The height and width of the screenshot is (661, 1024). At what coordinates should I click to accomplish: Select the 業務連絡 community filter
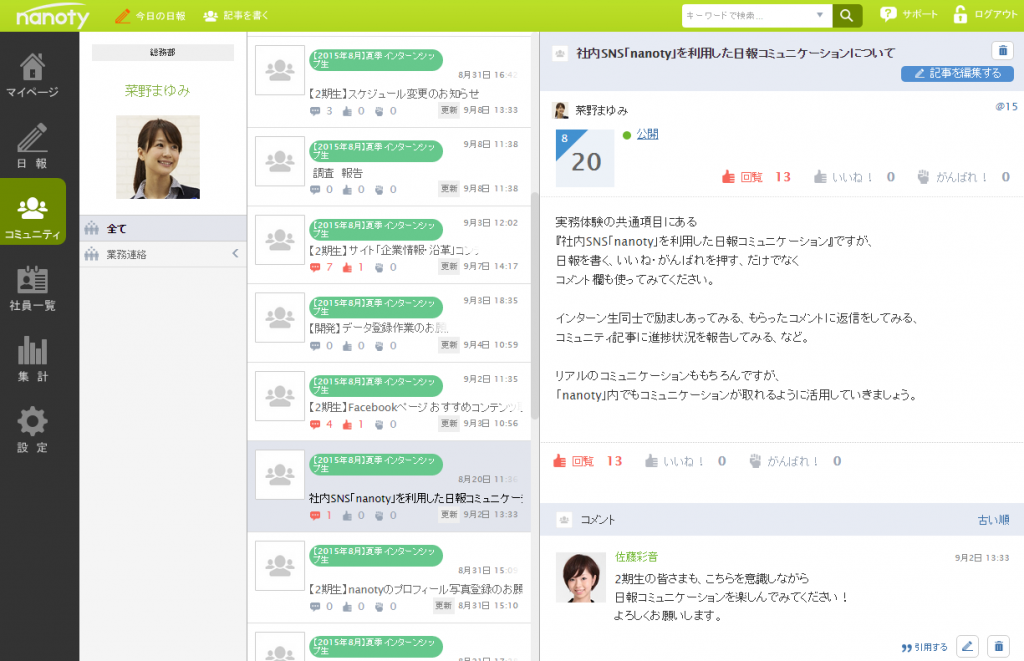(x=163, y=254)
